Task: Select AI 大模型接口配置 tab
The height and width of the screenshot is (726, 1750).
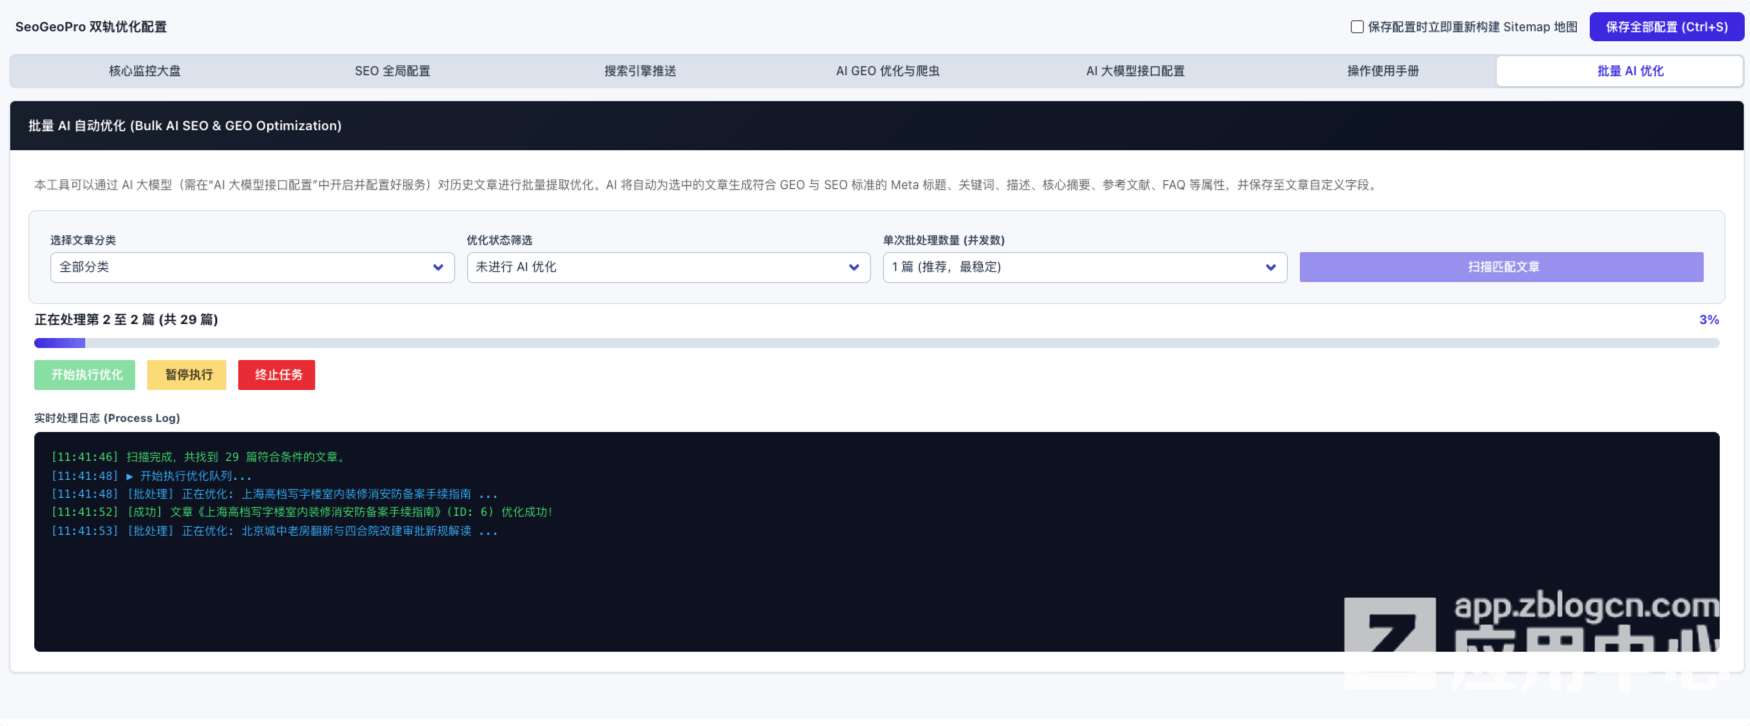Action: pos(1135,71)
